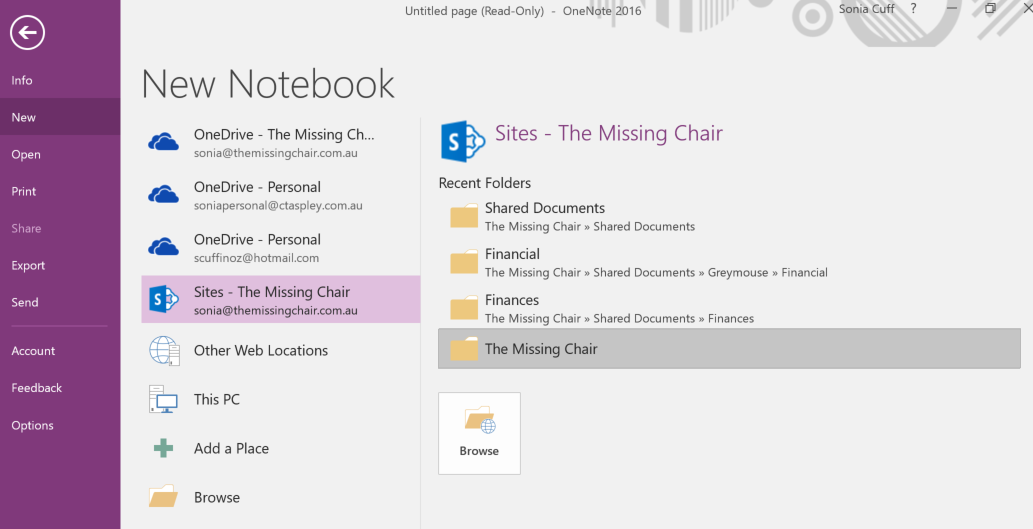Open Shared Documents recent folder
The height and width of the screenshot is (529, 1033).
click(729, 217)
